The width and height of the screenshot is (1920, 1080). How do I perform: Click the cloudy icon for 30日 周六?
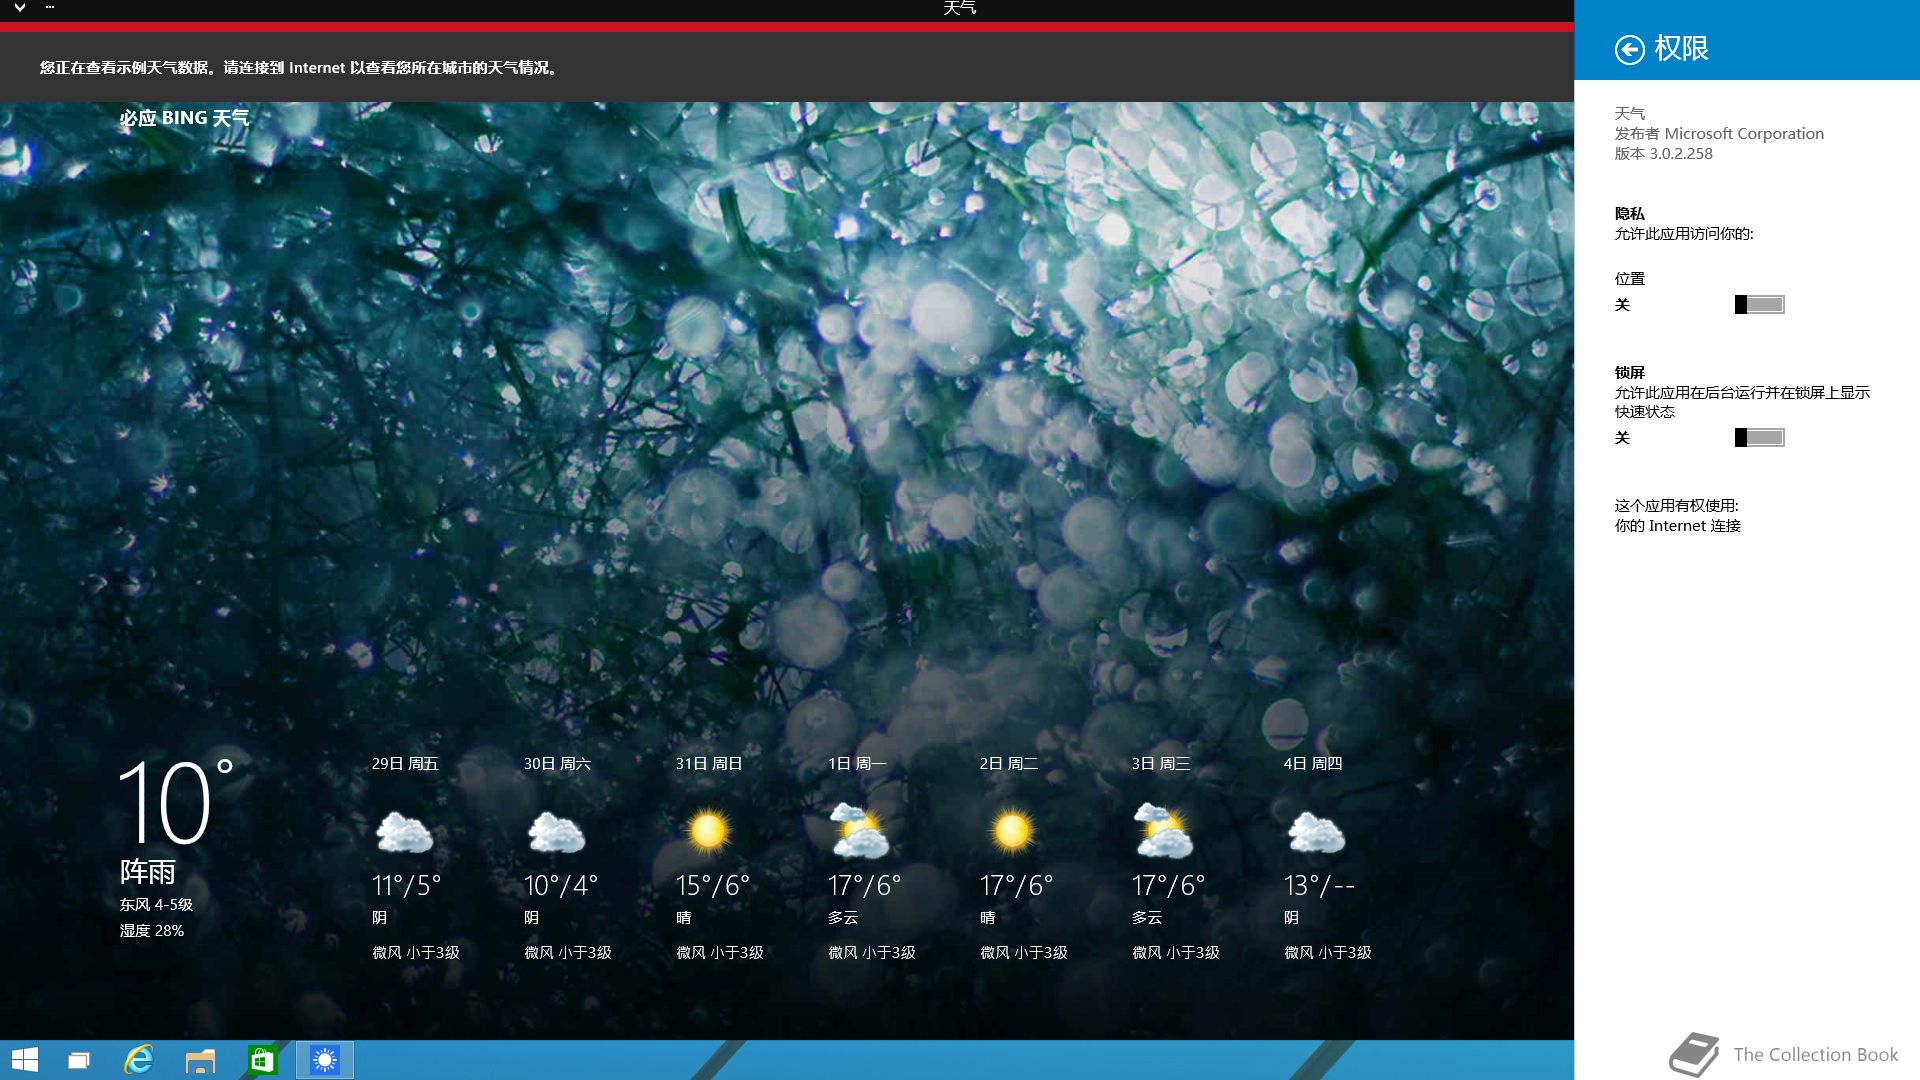[x=556, y=833]
